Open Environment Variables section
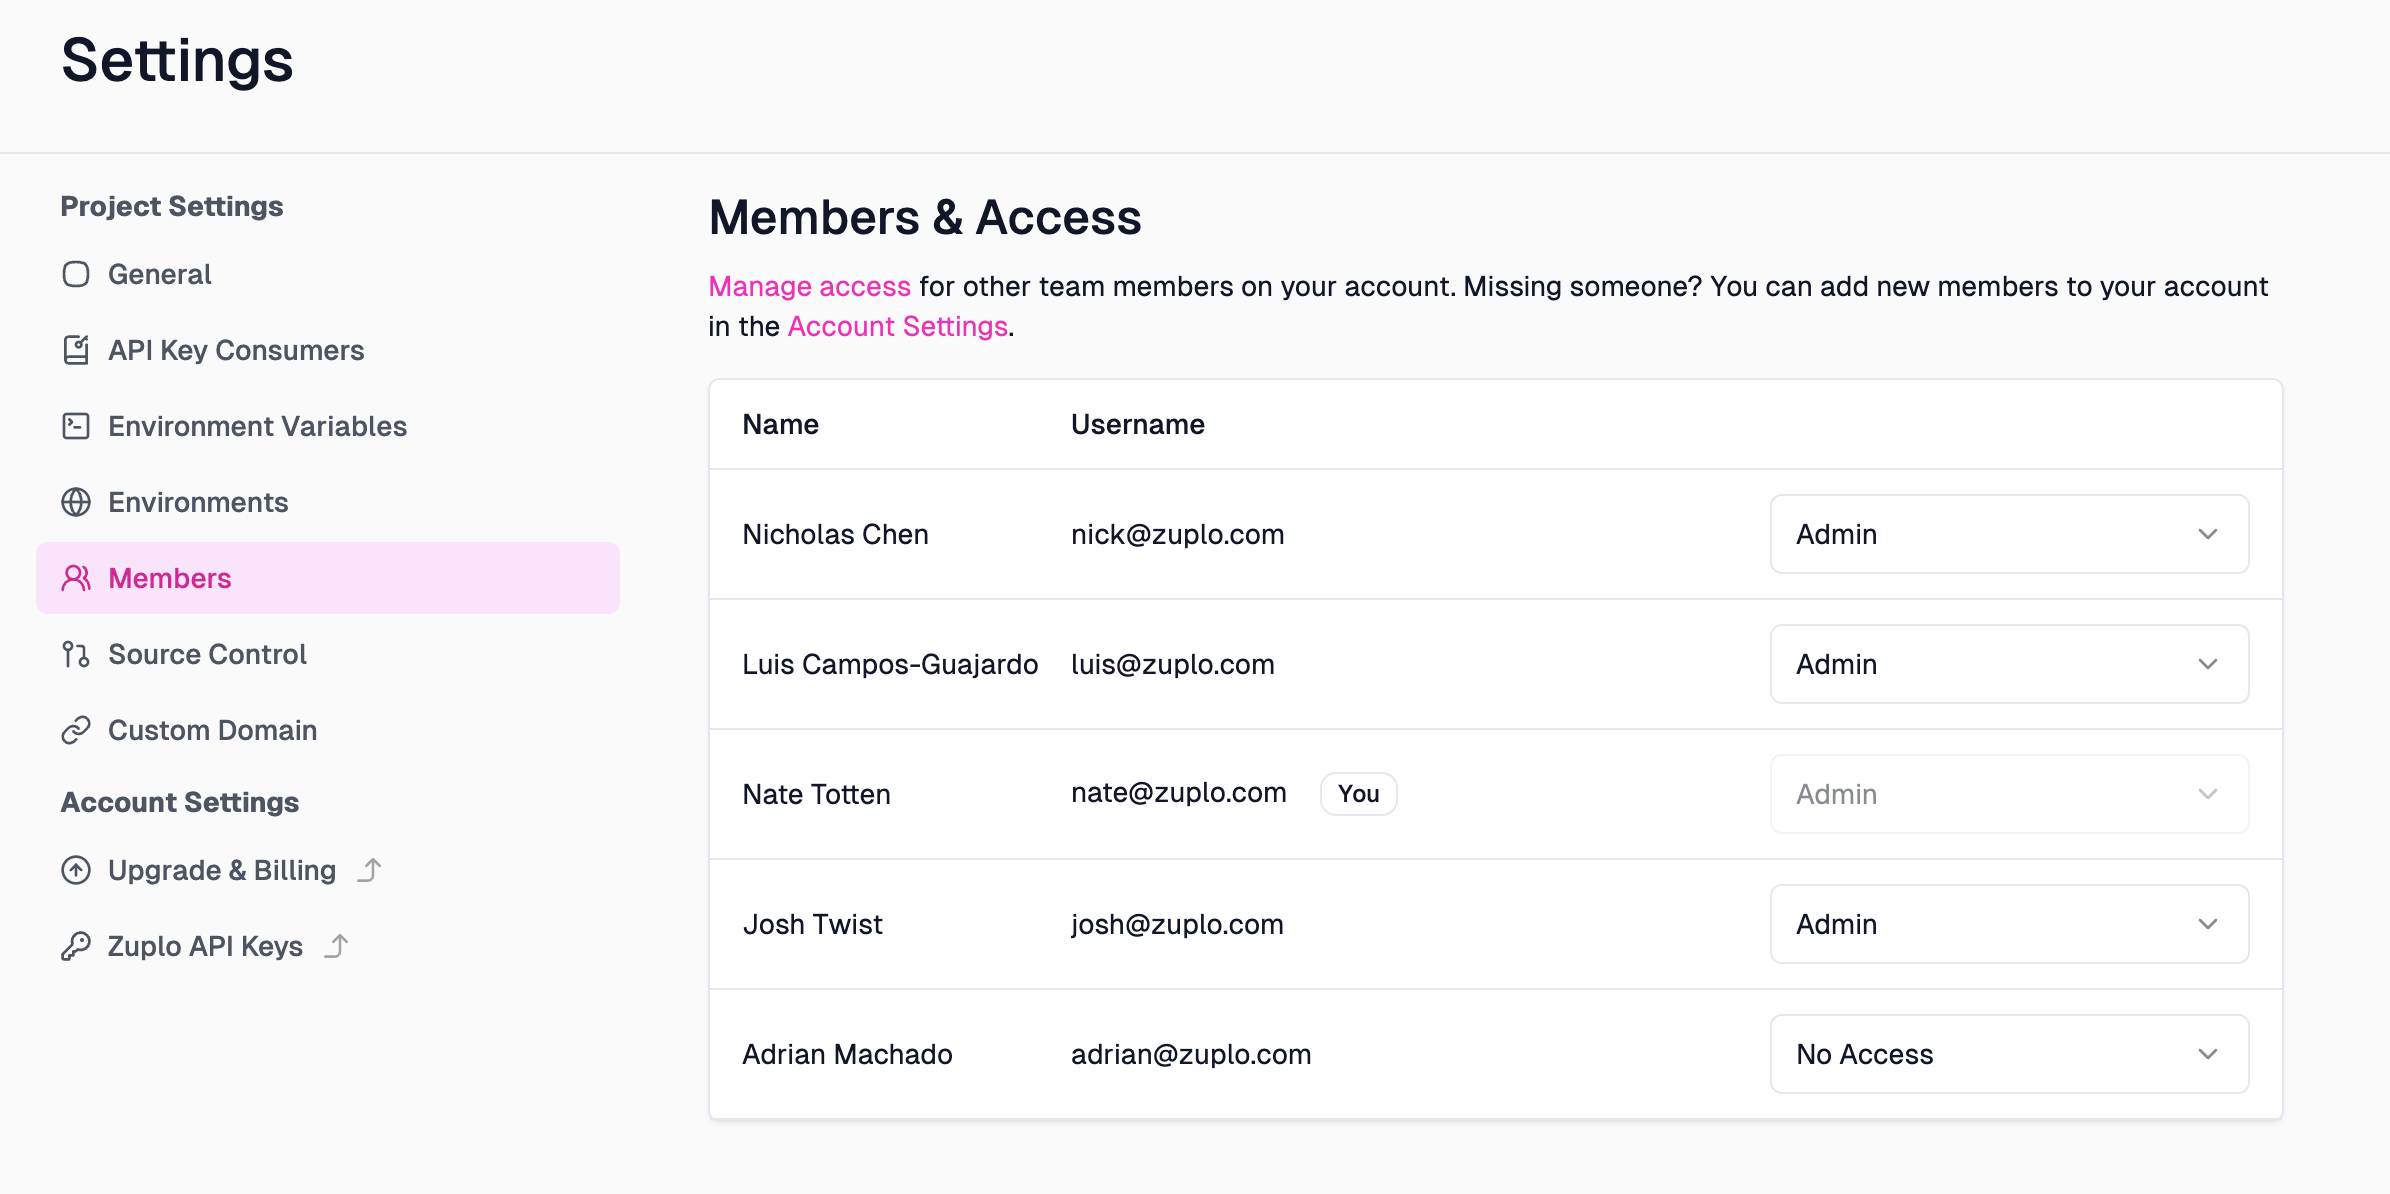Image resolution: width=2390 pixels, height=1194 pixels. pyautogui.click(x=328, y=426)
